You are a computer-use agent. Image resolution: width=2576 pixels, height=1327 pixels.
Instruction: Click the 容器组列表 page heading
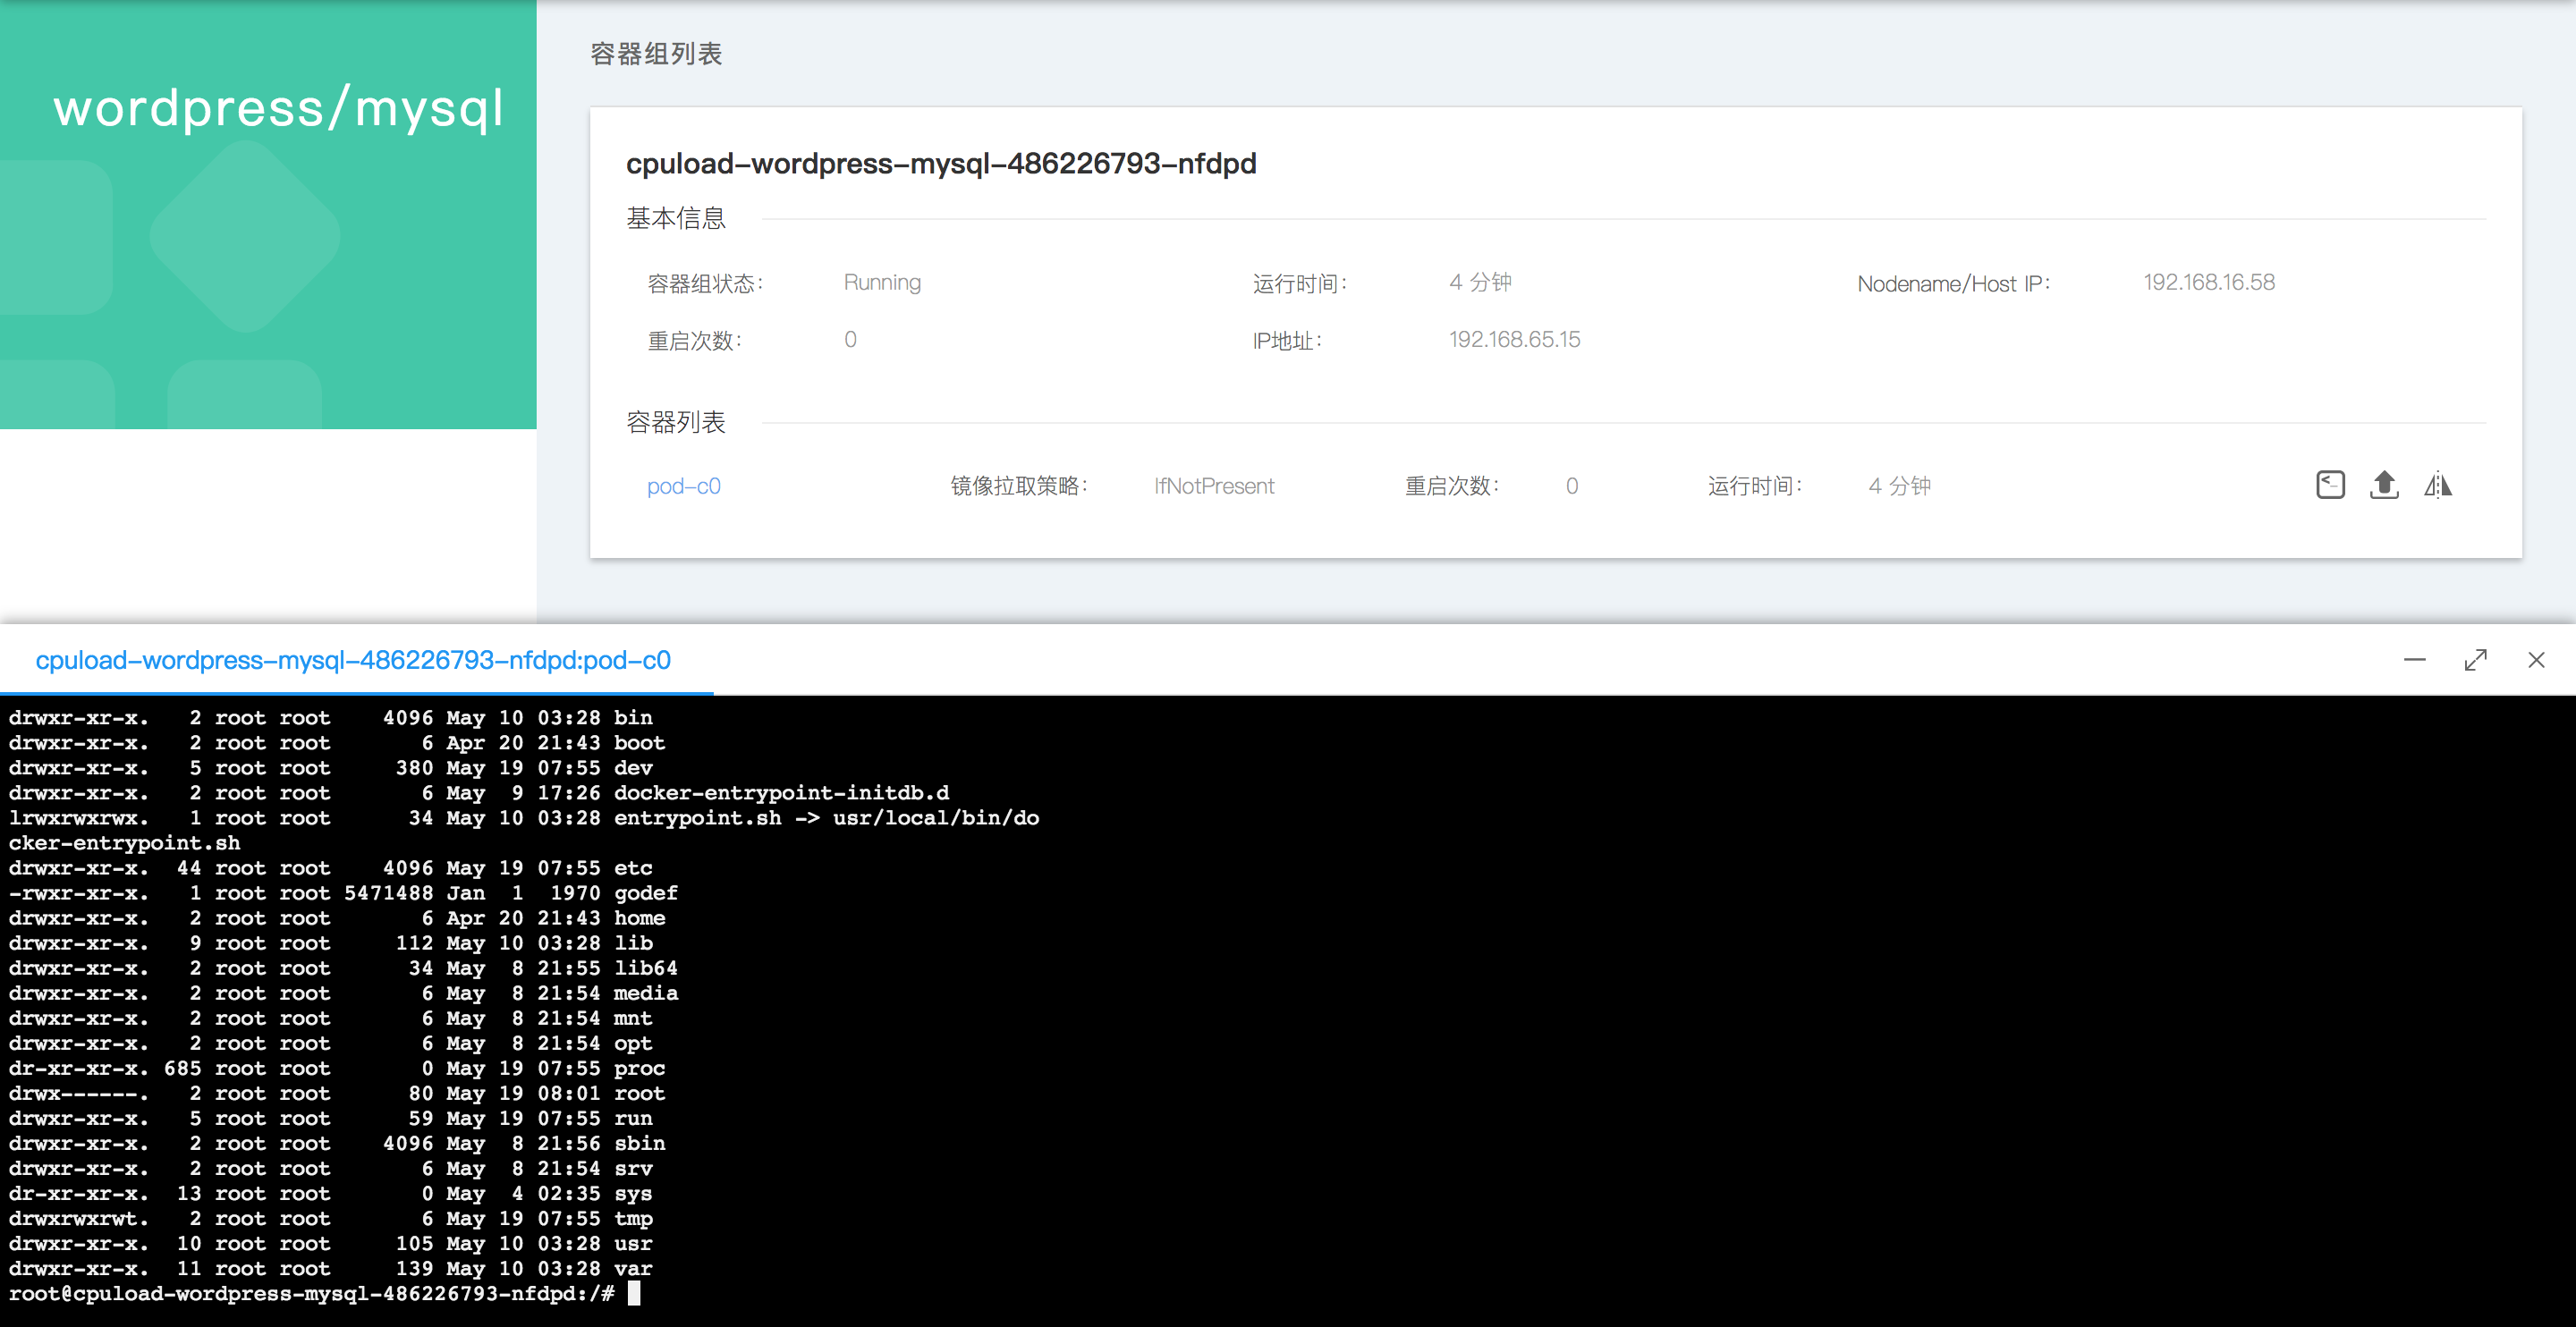[656, 54]
